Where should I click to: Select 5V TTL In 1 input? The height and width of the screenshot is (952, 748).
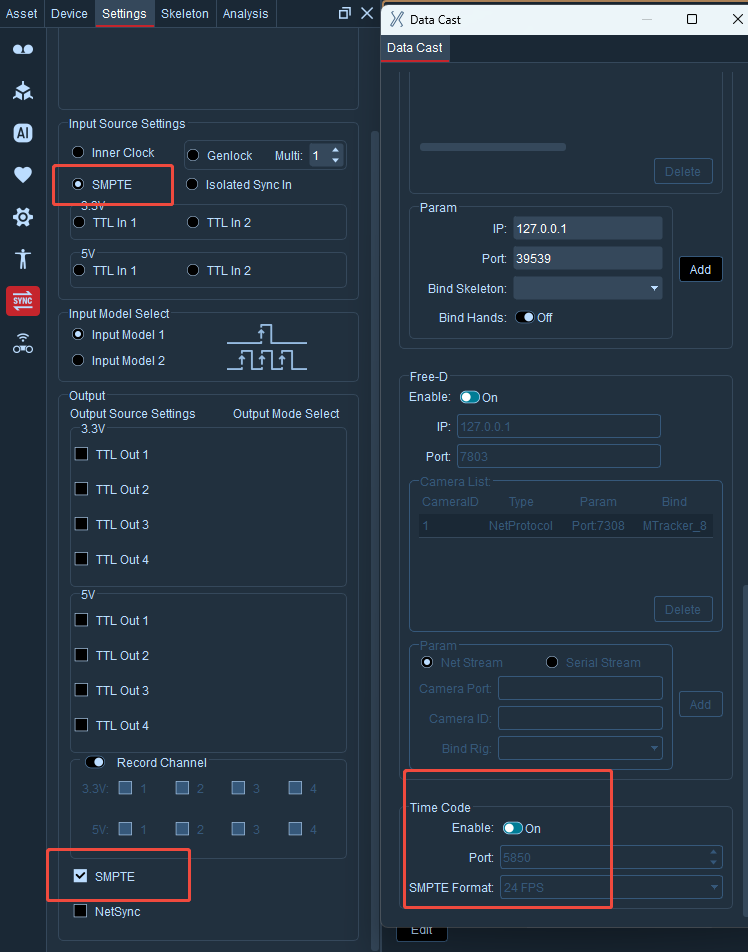click(x=79, y=270)
